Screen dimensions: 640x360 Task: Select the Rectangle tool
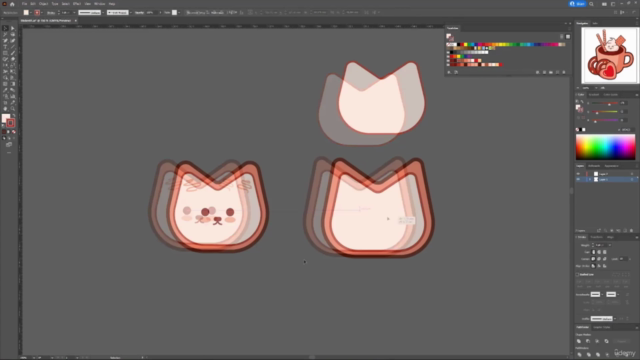5,53
